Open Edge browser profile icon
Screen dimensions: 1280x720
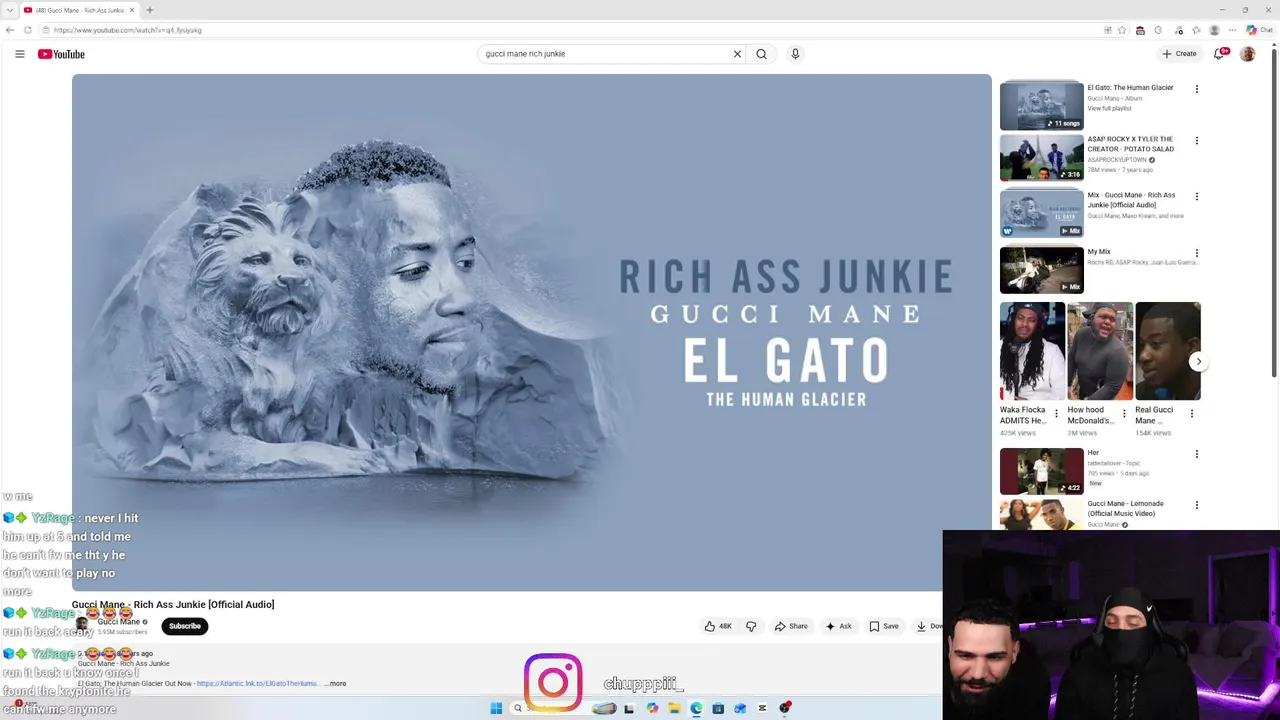(x=1214, y=30)
